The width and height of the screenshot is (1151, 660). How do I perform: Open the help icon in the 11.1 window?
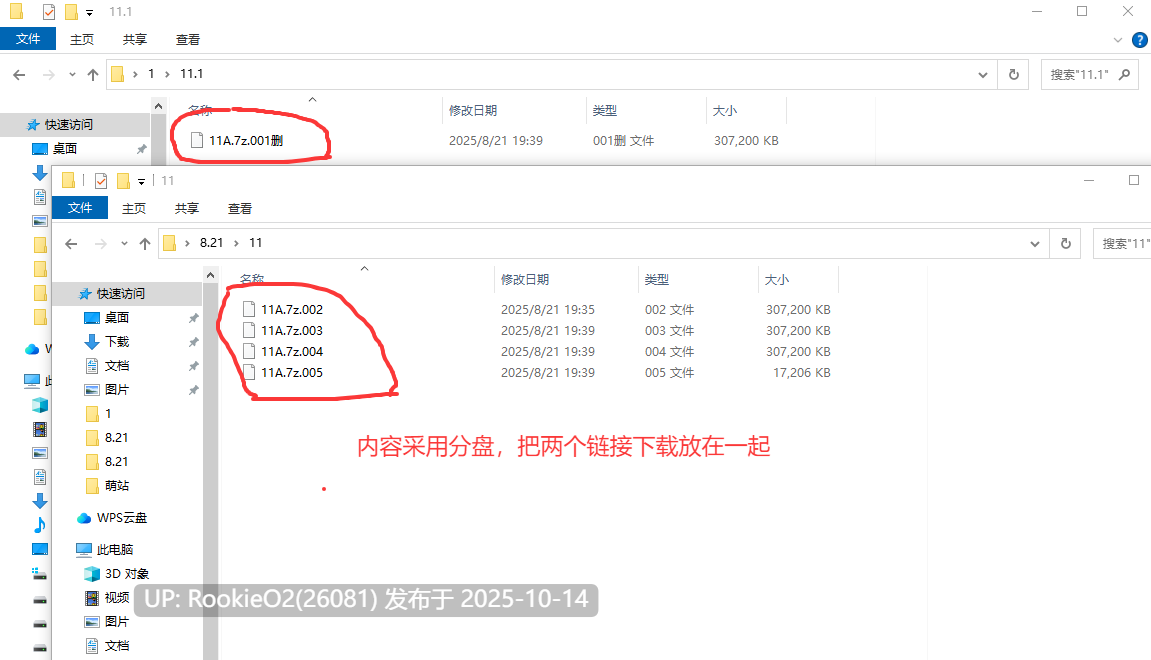(x=1140, y=40)
